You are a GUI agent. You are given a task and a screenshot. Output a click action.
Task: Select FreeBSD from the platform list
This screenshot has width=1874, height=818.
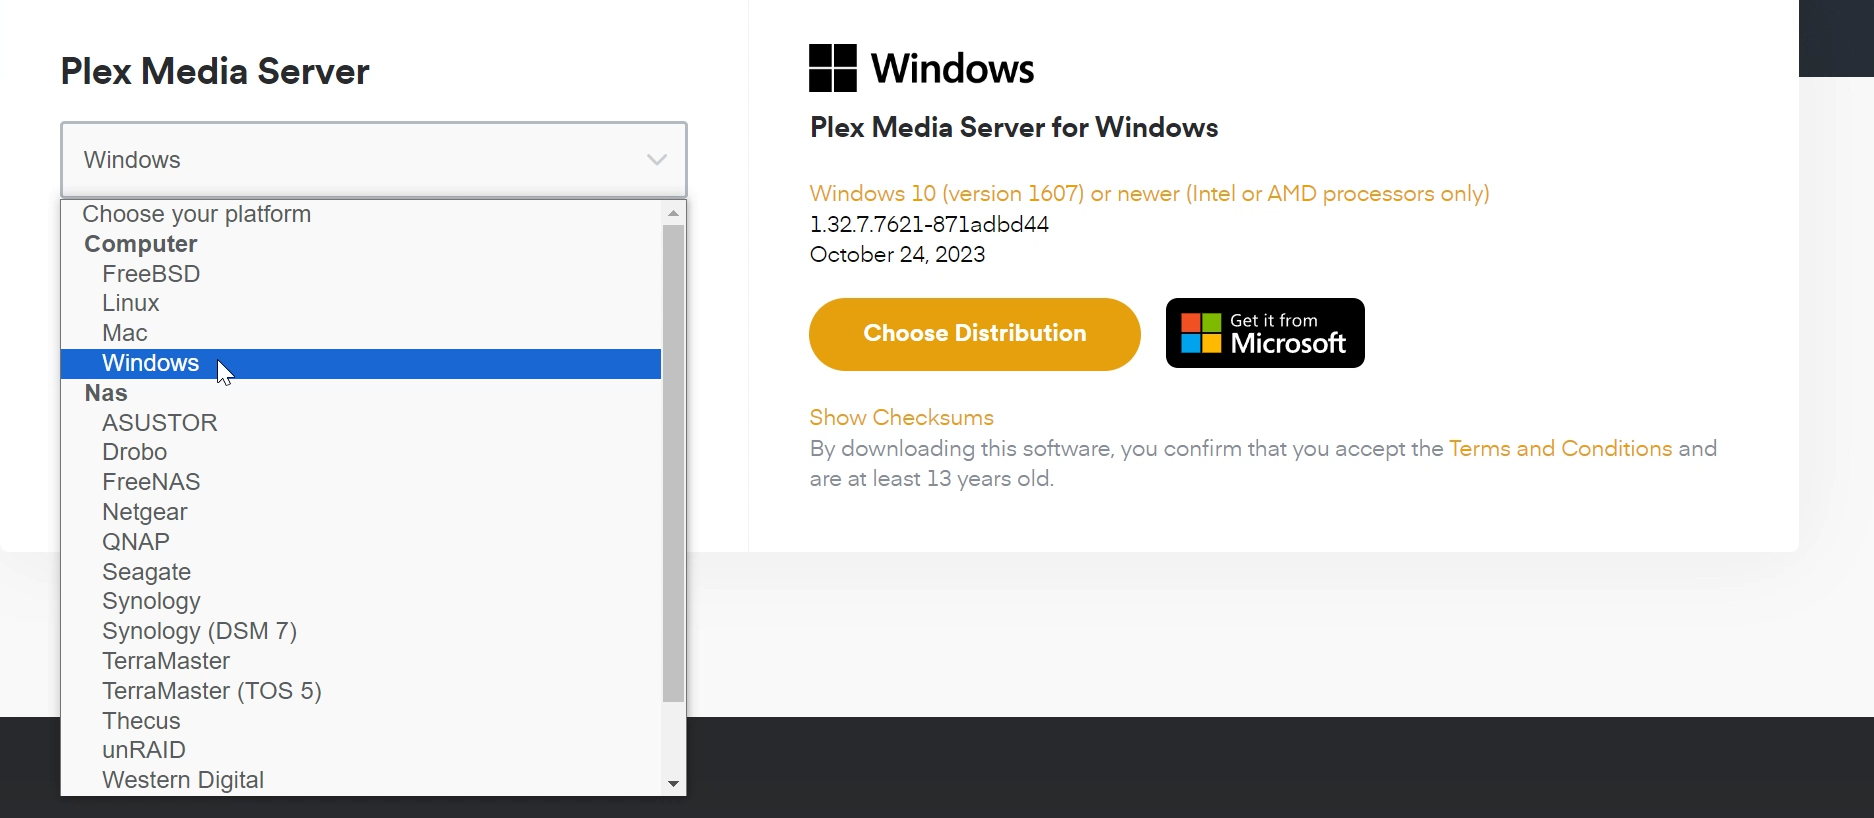click(x=361, y=274)
